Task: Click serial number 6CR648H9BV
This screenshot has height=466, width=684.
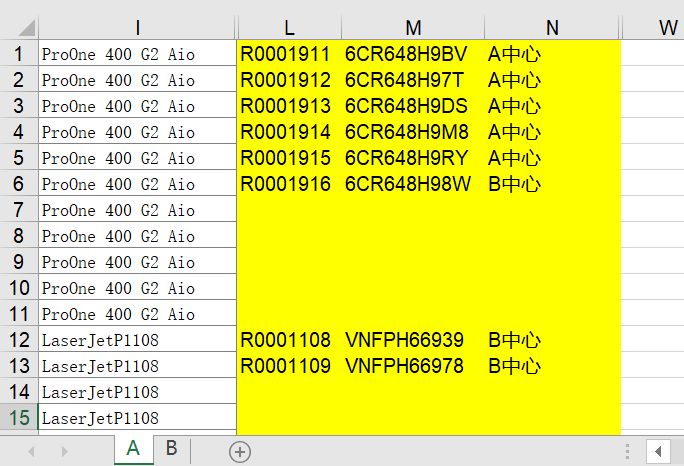Action: 406,54
